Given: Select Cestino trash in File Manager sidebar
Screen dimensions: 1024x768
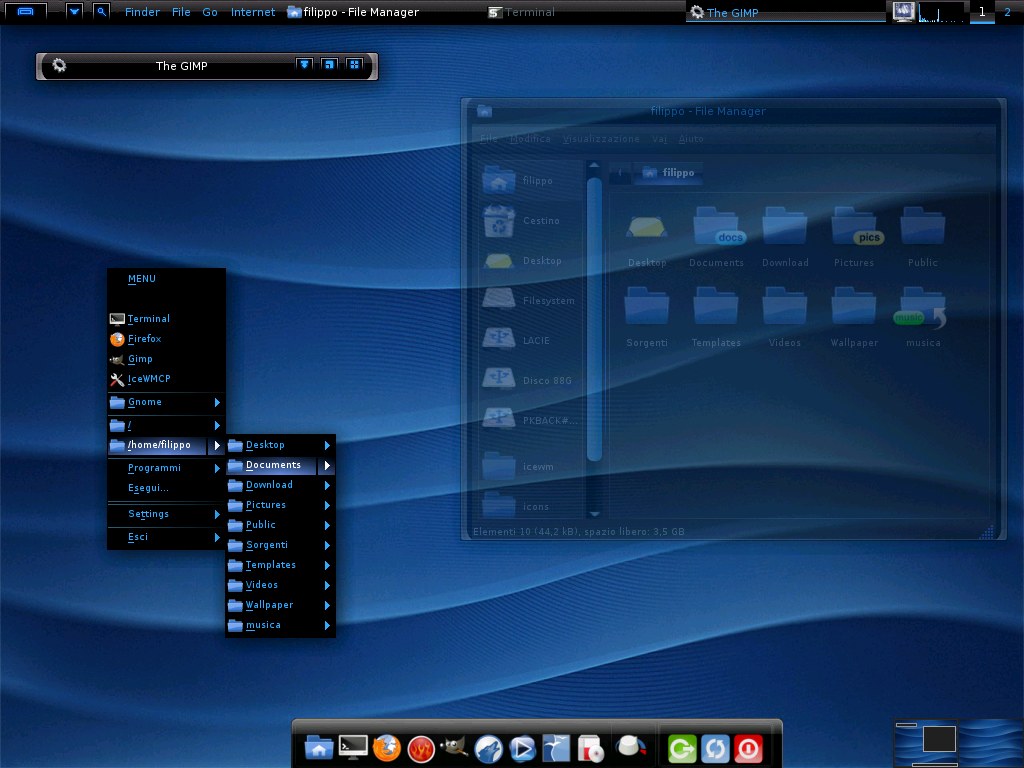Looking at the screenshot, I should coord(529,221).
